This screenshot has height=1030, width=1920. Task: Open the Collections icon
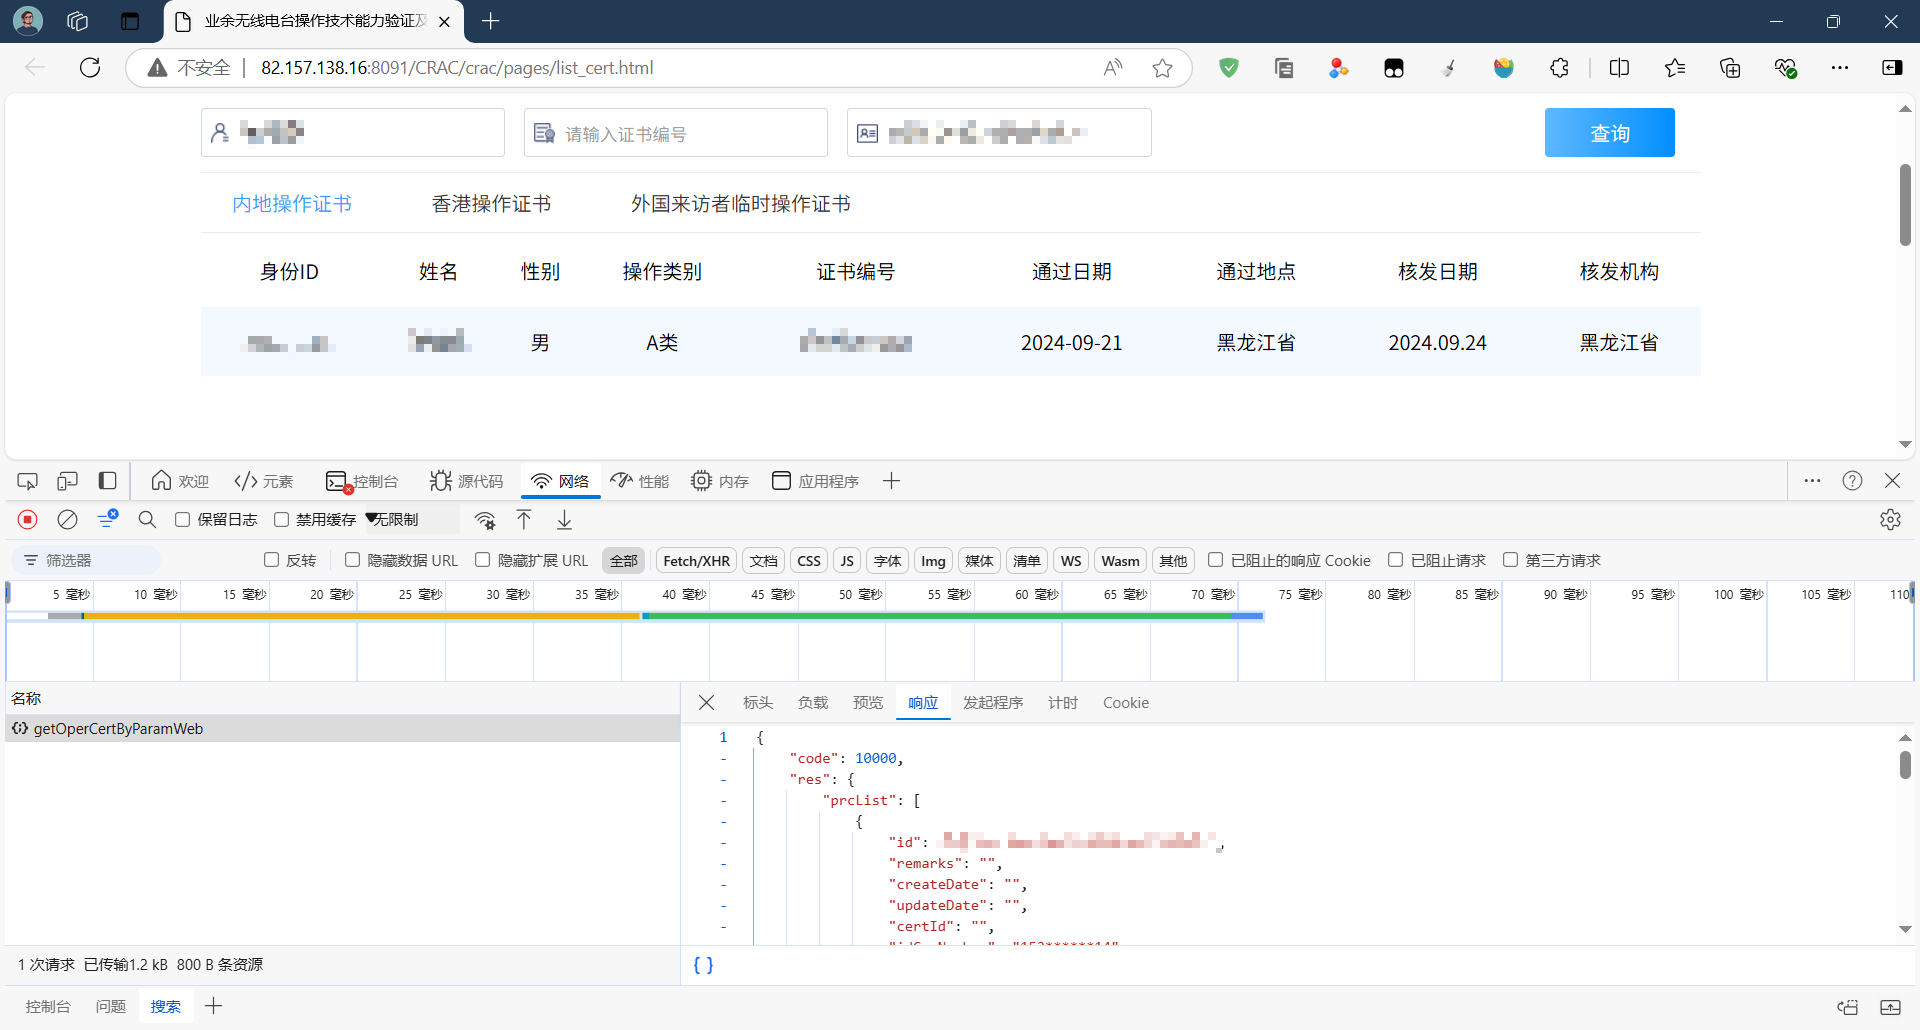click(x=1730, y=68)
